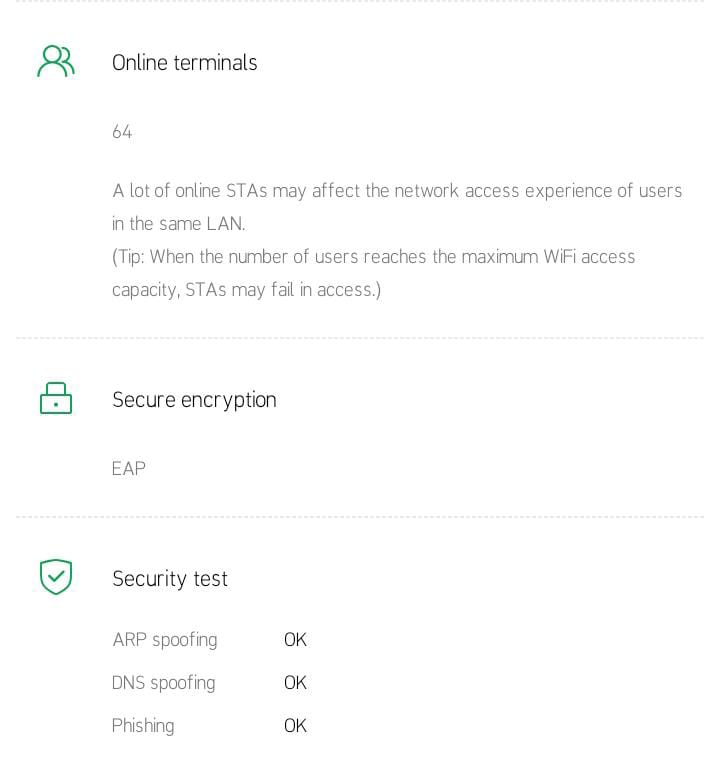Viewport: 720px width, 779px height.
Task: Click the EAP encryption value
Action: coord(129,469)
